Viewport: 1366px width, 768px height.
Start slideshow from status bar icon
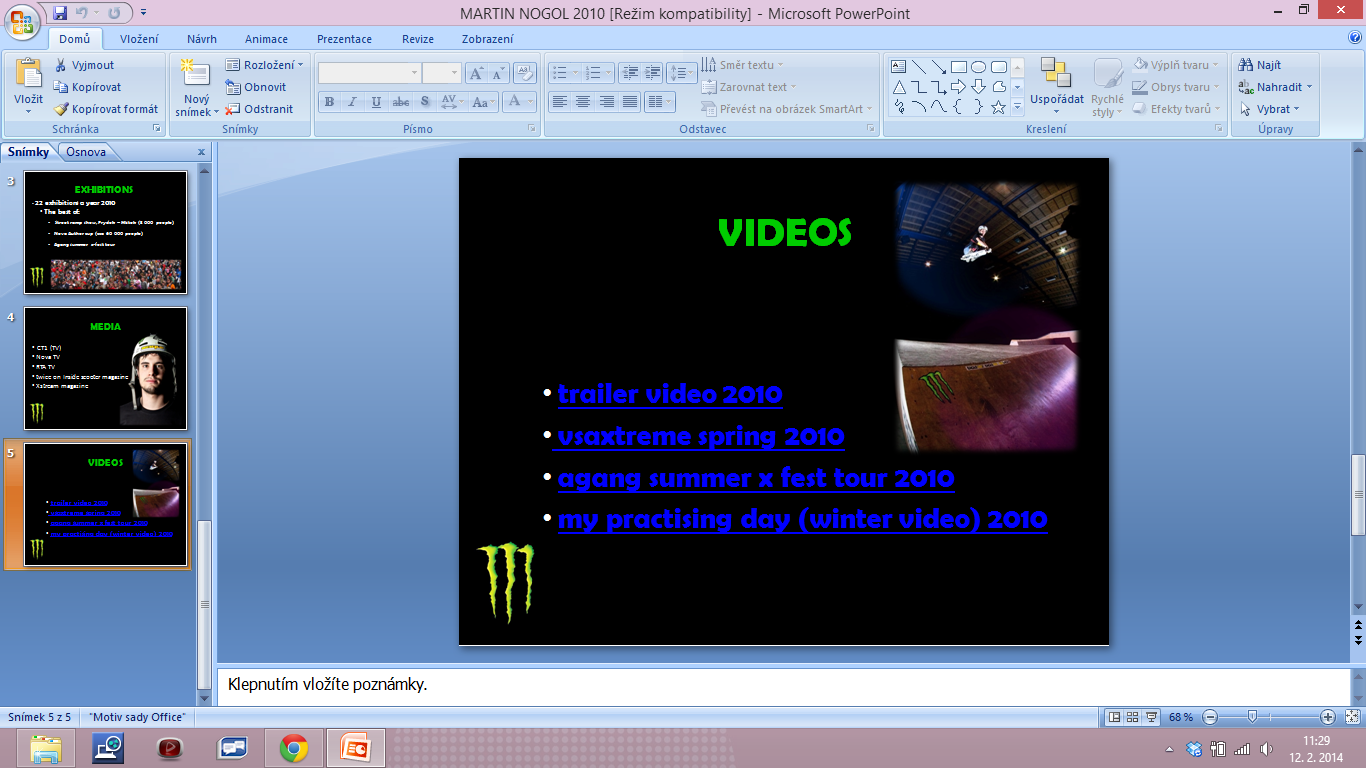[x=1151, y=717]
